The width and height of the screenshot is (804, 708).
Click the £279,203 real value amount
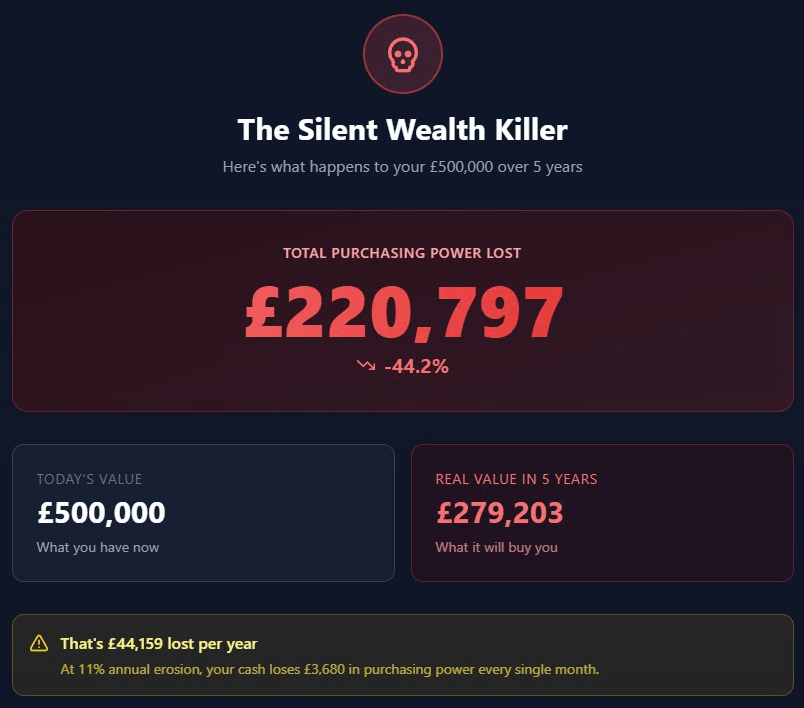coord(500,513)
